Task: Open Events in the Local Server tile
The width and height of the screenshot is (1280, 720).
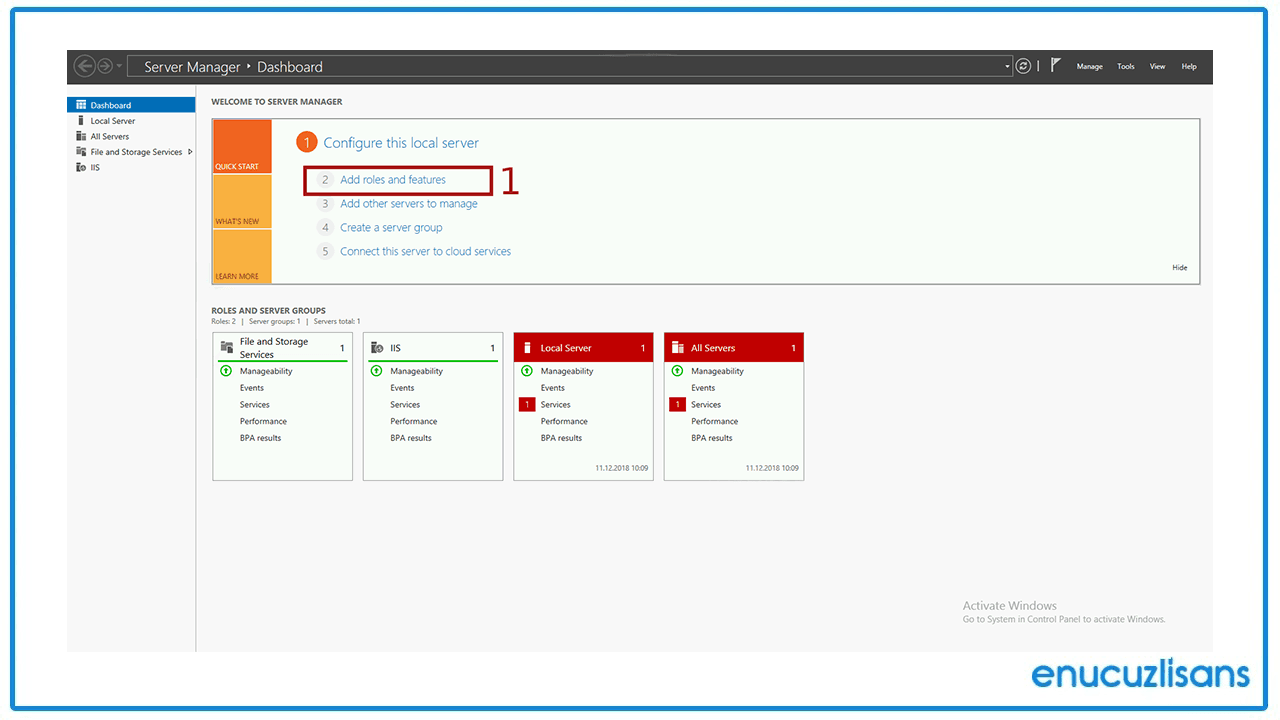Action: pos(553,388)
